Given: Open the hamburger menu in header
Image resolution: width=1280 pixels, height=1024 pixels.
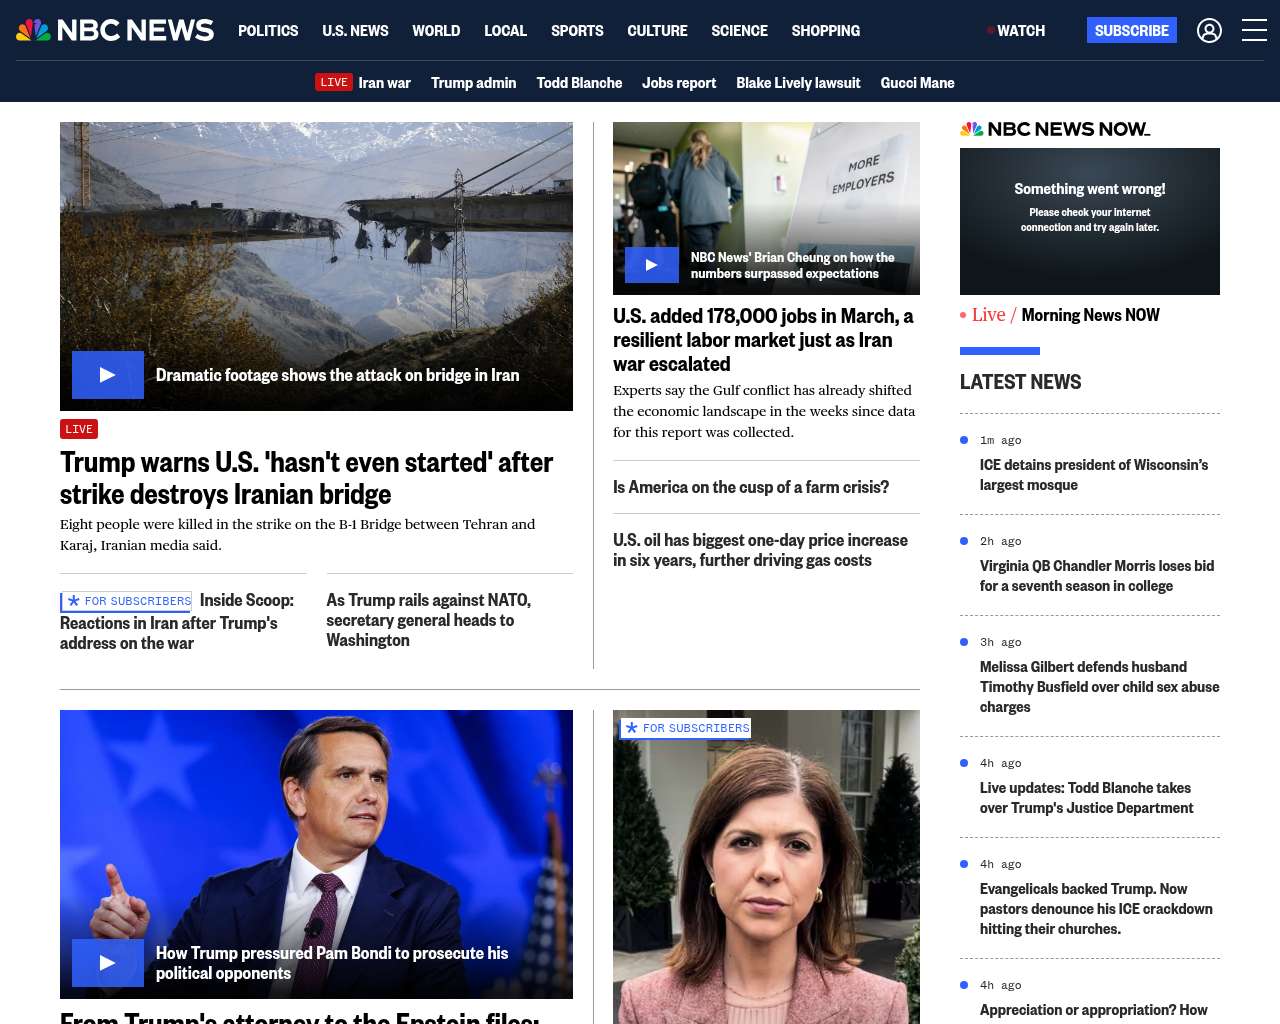Looking at the screenshot, I should click(1254, 30).
